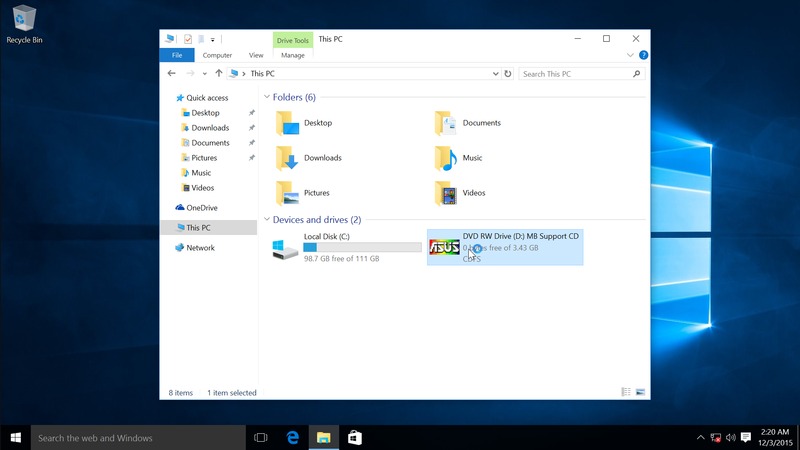Collapse the Devices and drives group

tap(267, 220)
